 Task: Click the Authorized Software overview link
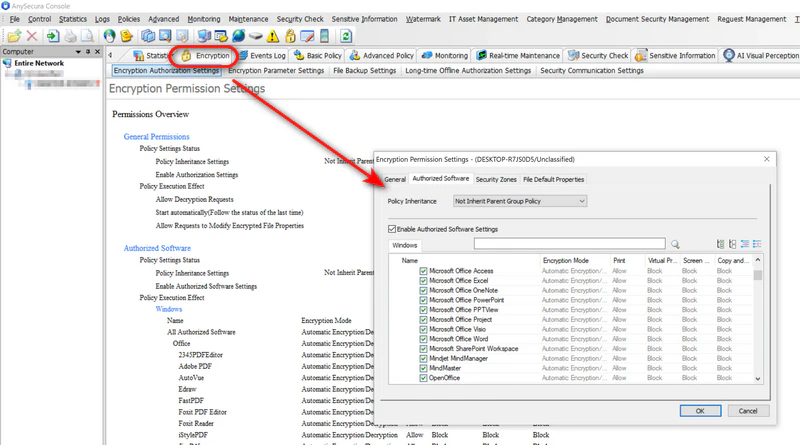pos(157,248)
